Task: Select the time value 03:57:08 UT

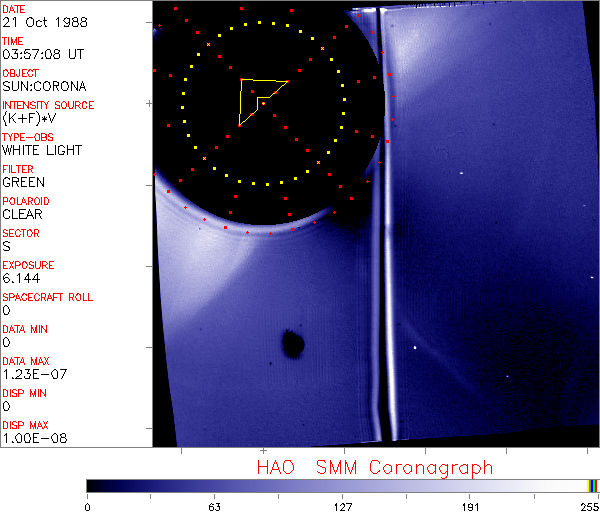Action: coord(42,54)
